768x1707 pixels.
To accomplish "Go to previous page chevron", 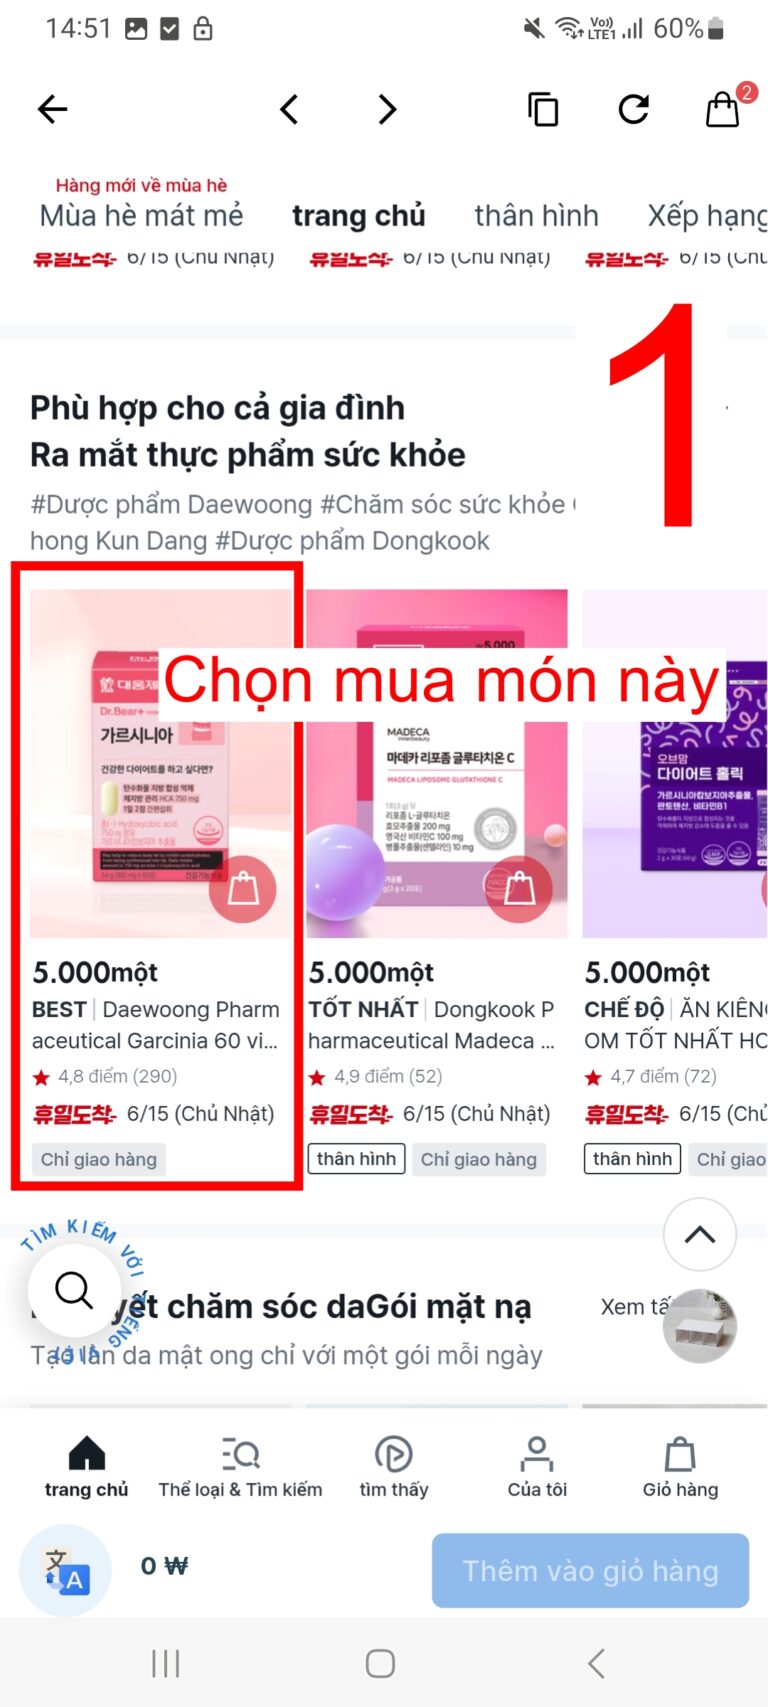I will point(289,109).
